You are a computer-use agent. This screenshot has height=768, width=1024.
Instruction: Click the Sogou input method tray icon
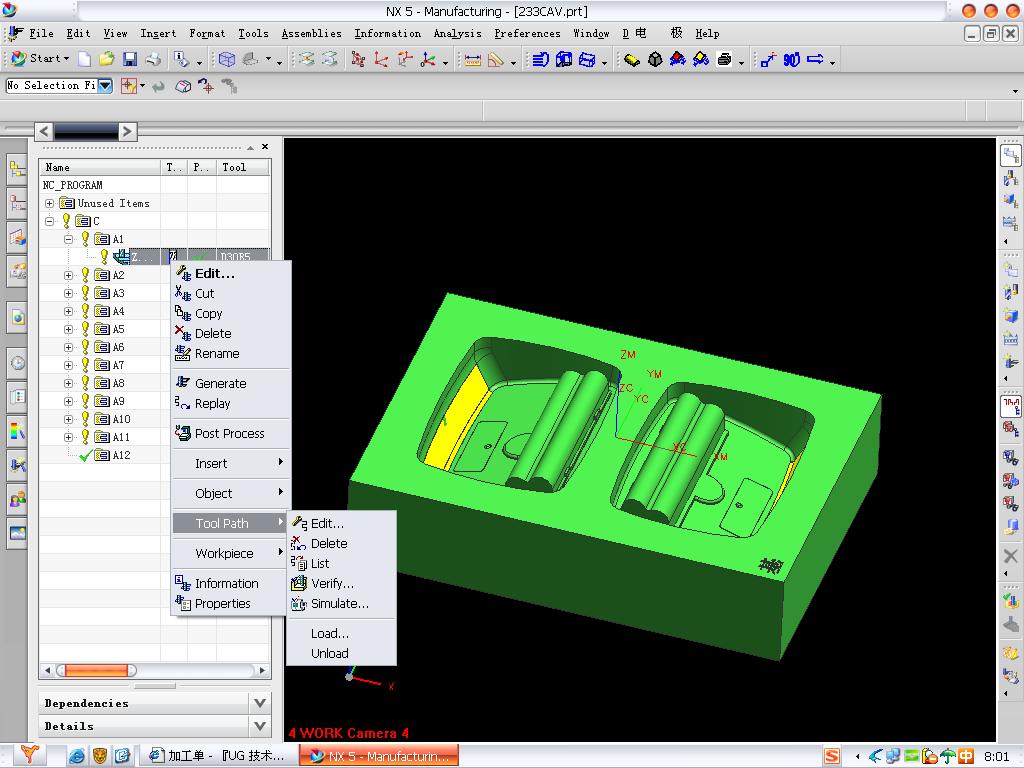[832, 756]
